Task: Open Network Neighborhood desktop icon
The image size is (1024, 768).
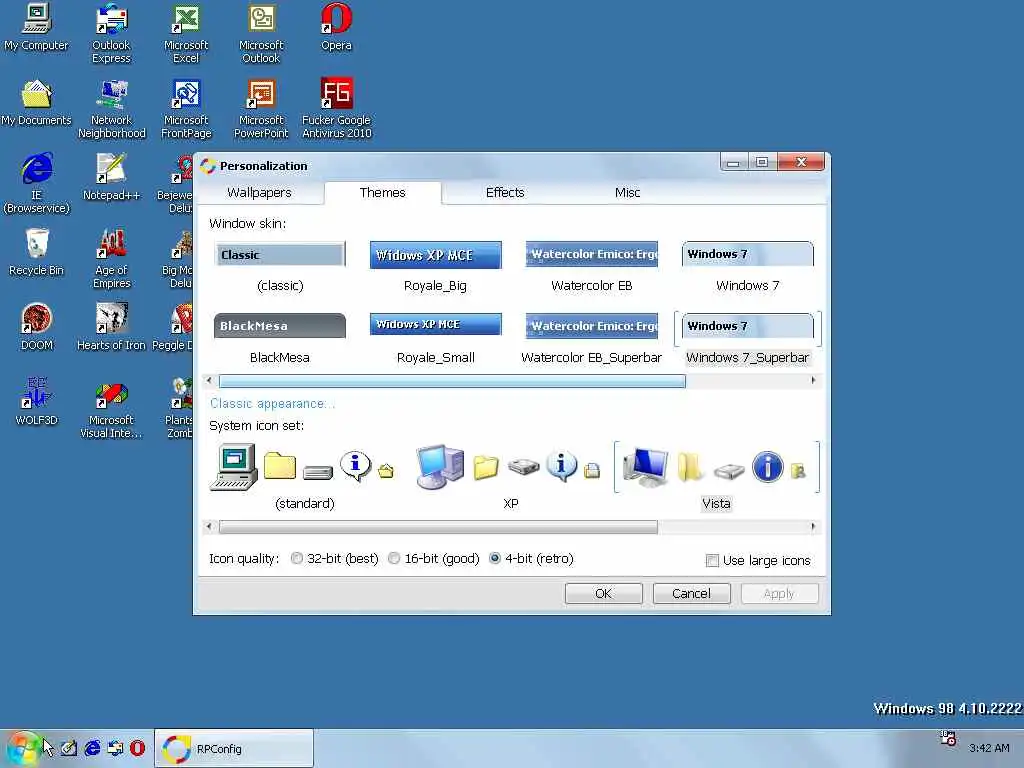Action: [112, 109]
